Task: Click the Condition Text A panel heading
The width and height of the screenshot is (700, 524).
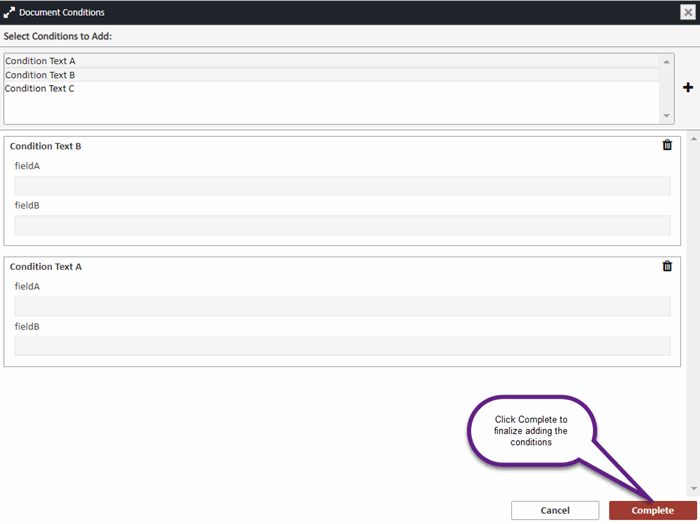Action: 46,267
